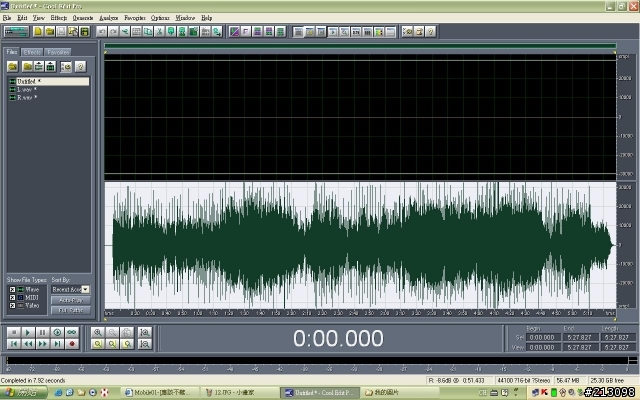Open the File menu
The image size is (640, 400).
click(7, 18)
